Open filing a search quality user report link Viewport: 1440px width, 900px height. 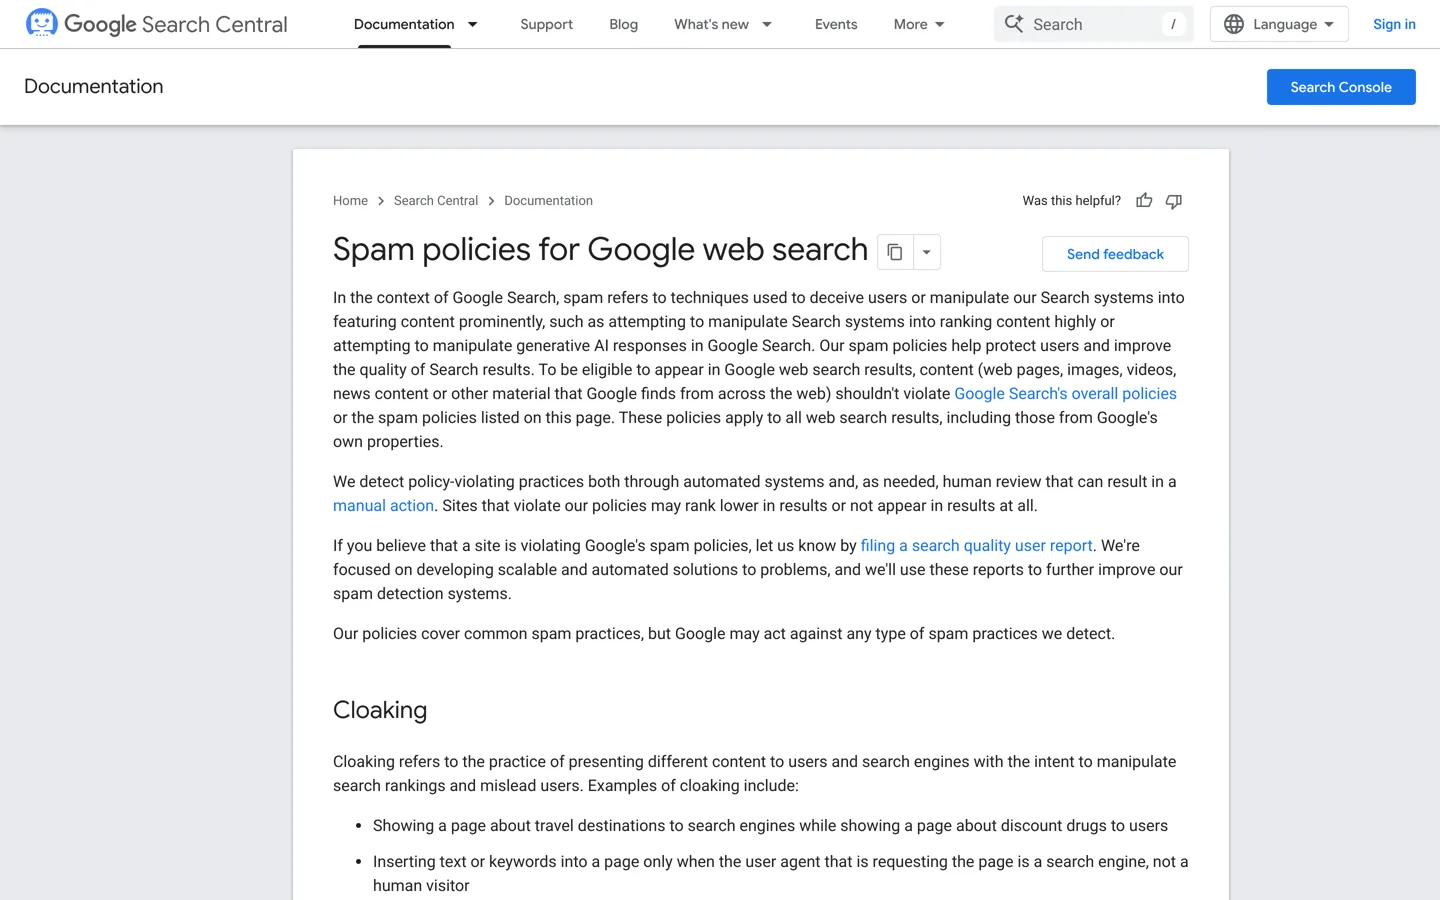pyautogui.click(x=976, y=546)
